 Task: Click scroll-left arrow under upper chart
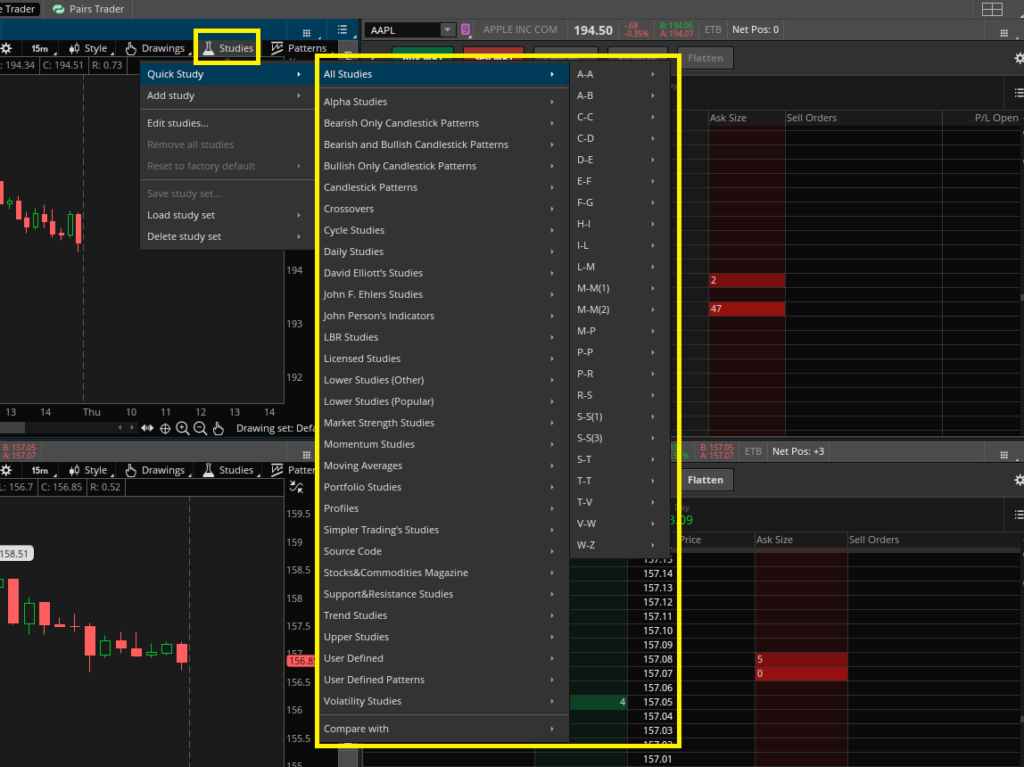coord(120,428)
